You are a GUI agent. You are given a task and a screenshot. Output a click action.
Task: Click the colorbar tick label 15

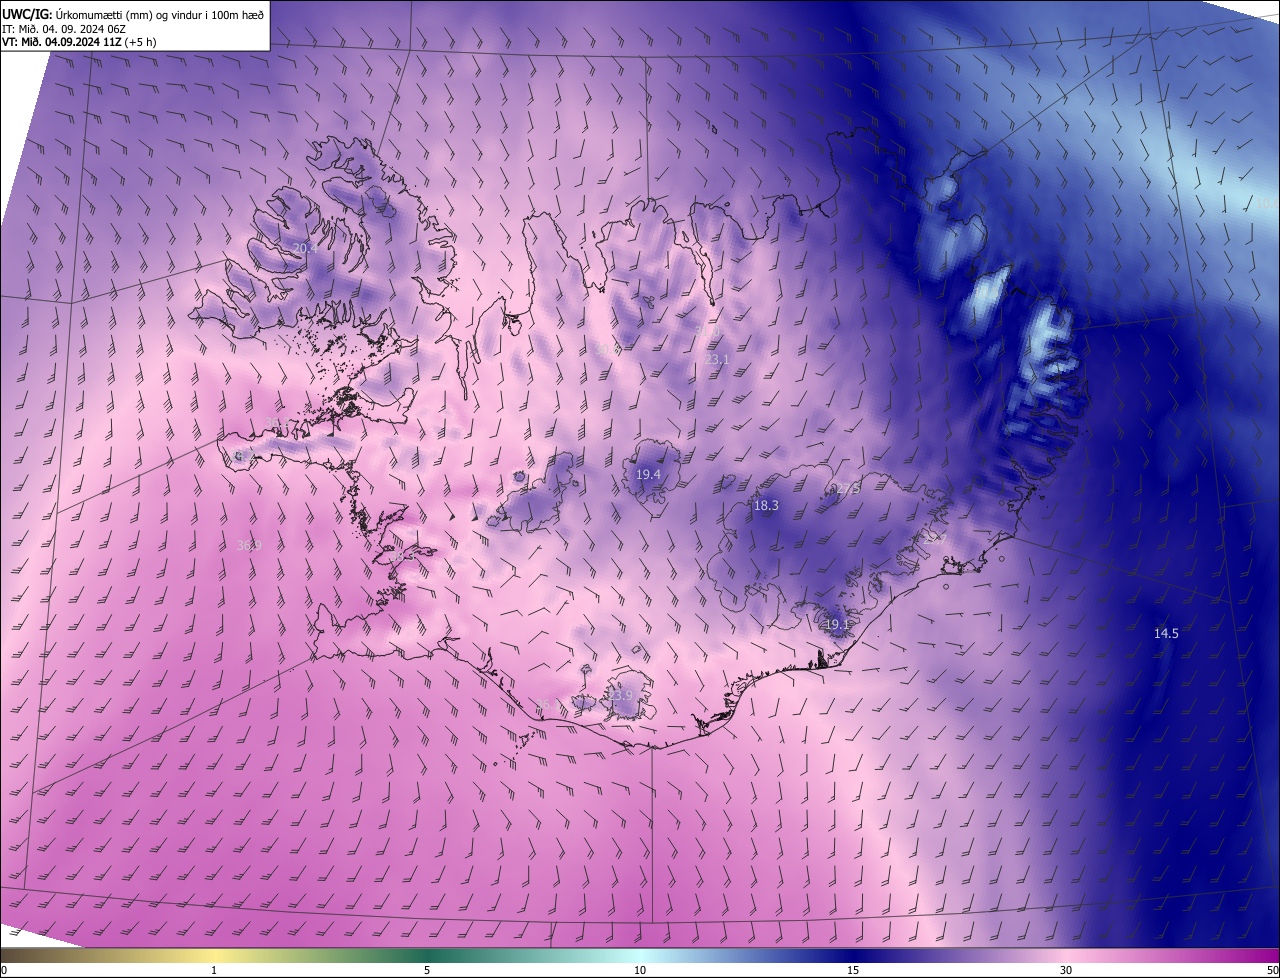[x=853, y=970]
